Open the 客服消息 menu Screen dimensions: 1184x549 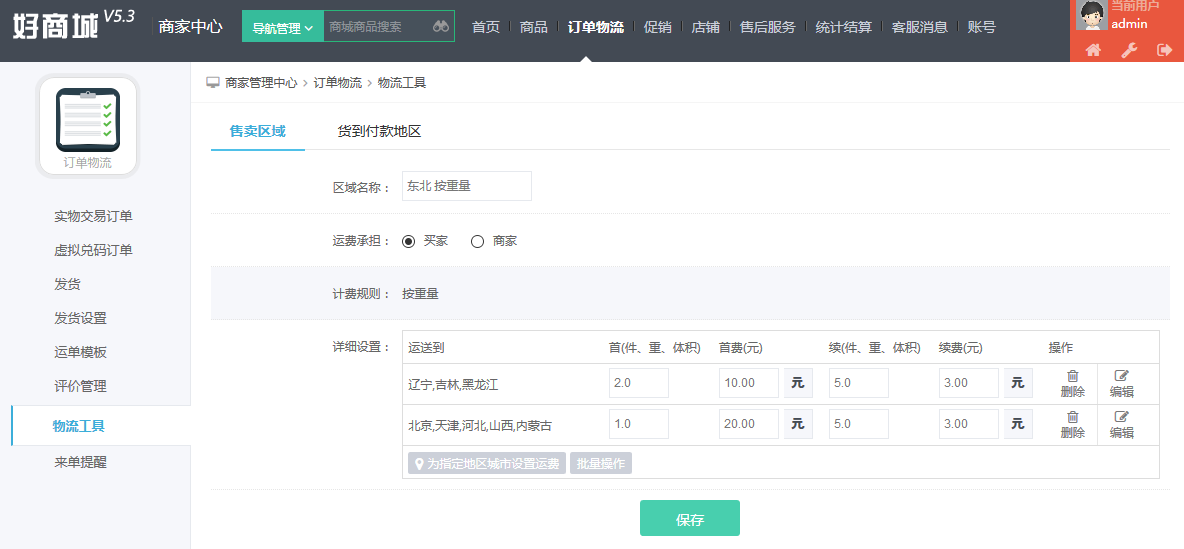(x=920, y=27)
